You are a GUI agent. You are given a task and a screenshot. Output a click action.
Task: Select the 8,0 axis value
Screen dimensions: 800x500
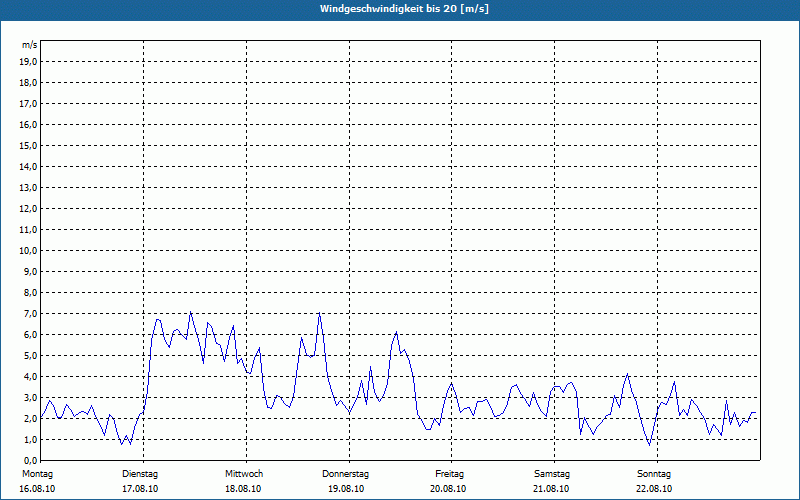(x=31, y=293)
